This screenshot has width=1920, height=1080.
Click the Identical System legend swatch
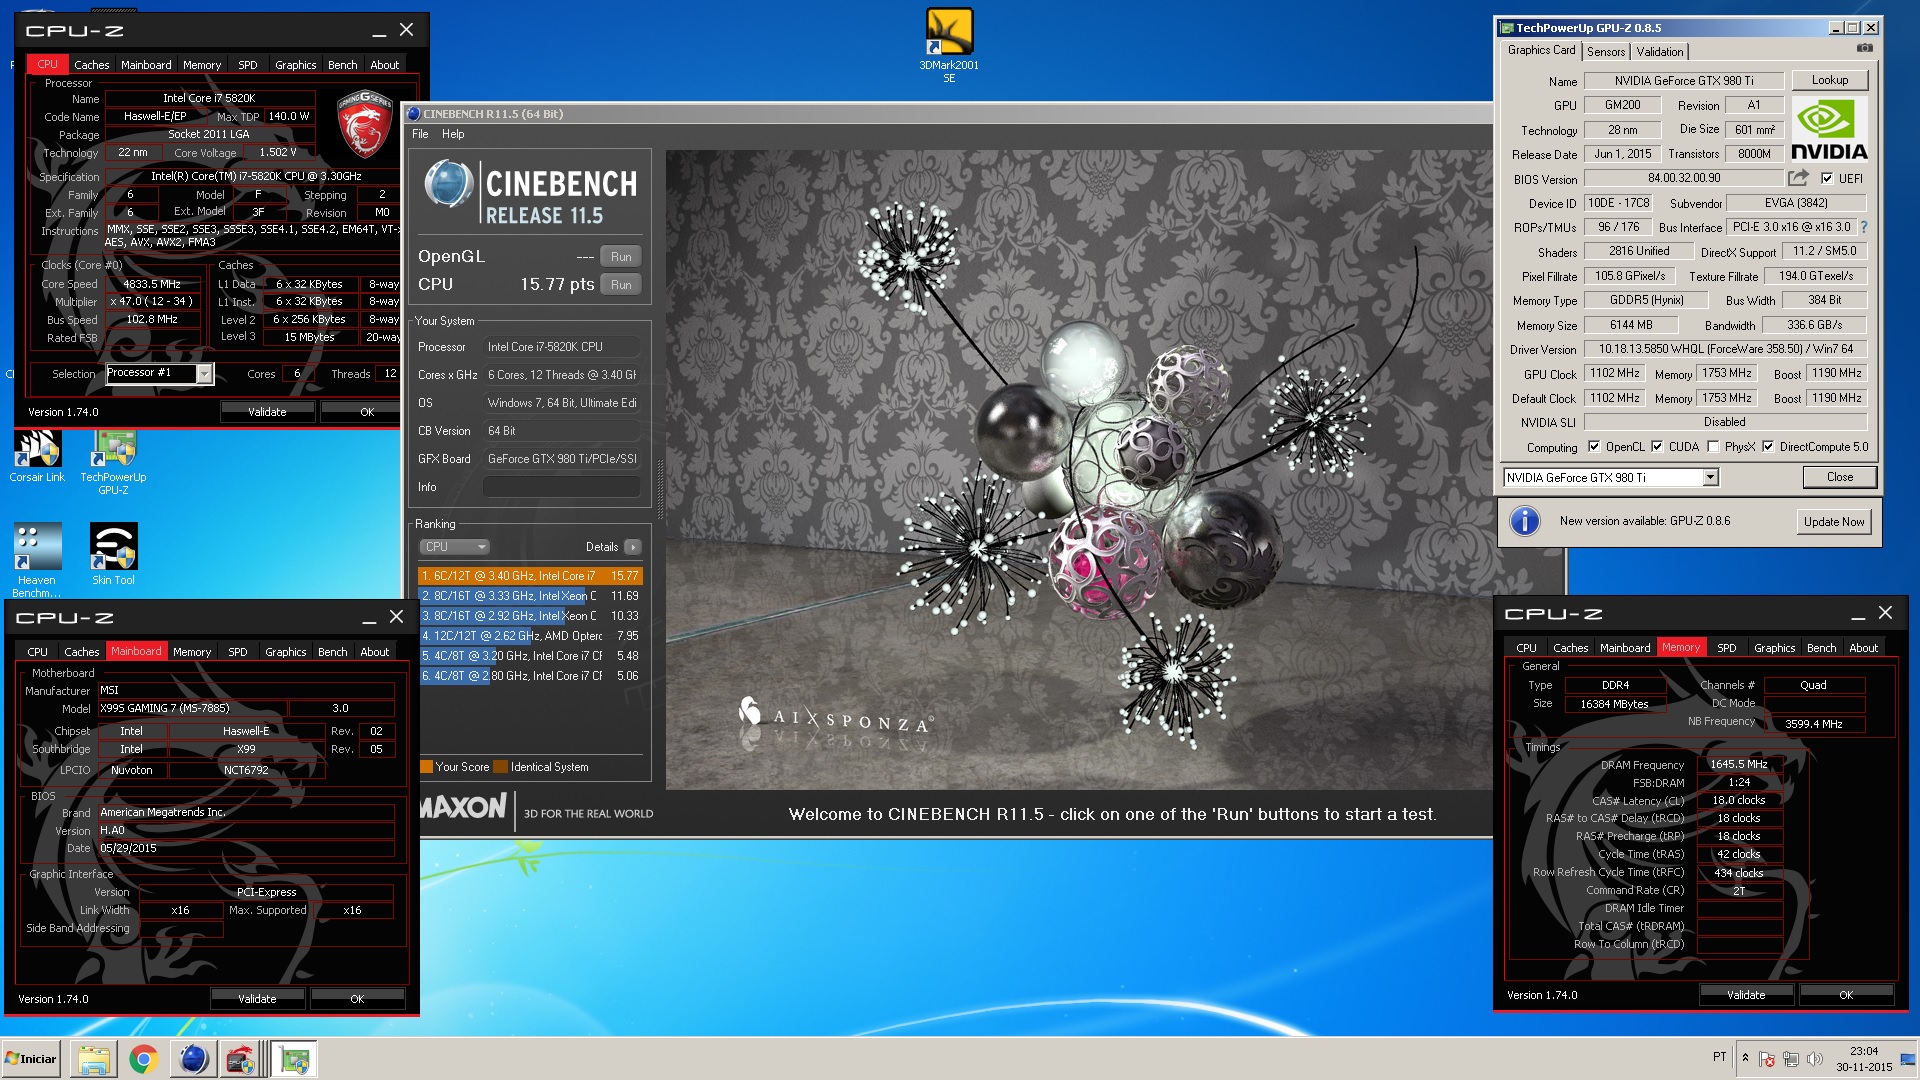(500, 767)
